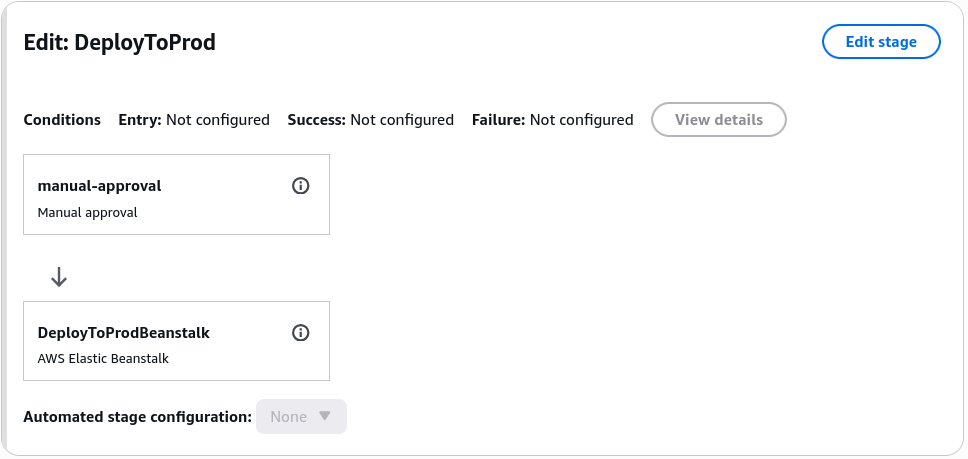Select the None option text

[x=288, y=416]
